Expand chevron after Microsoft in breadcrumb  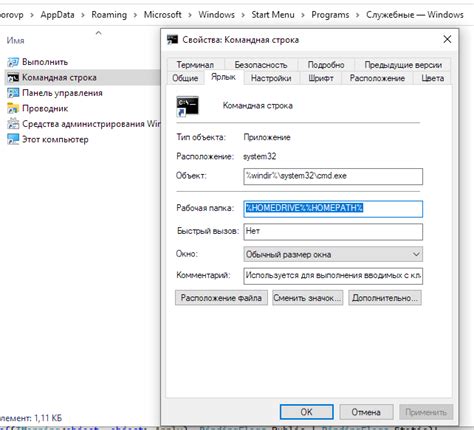pos(190,15)
